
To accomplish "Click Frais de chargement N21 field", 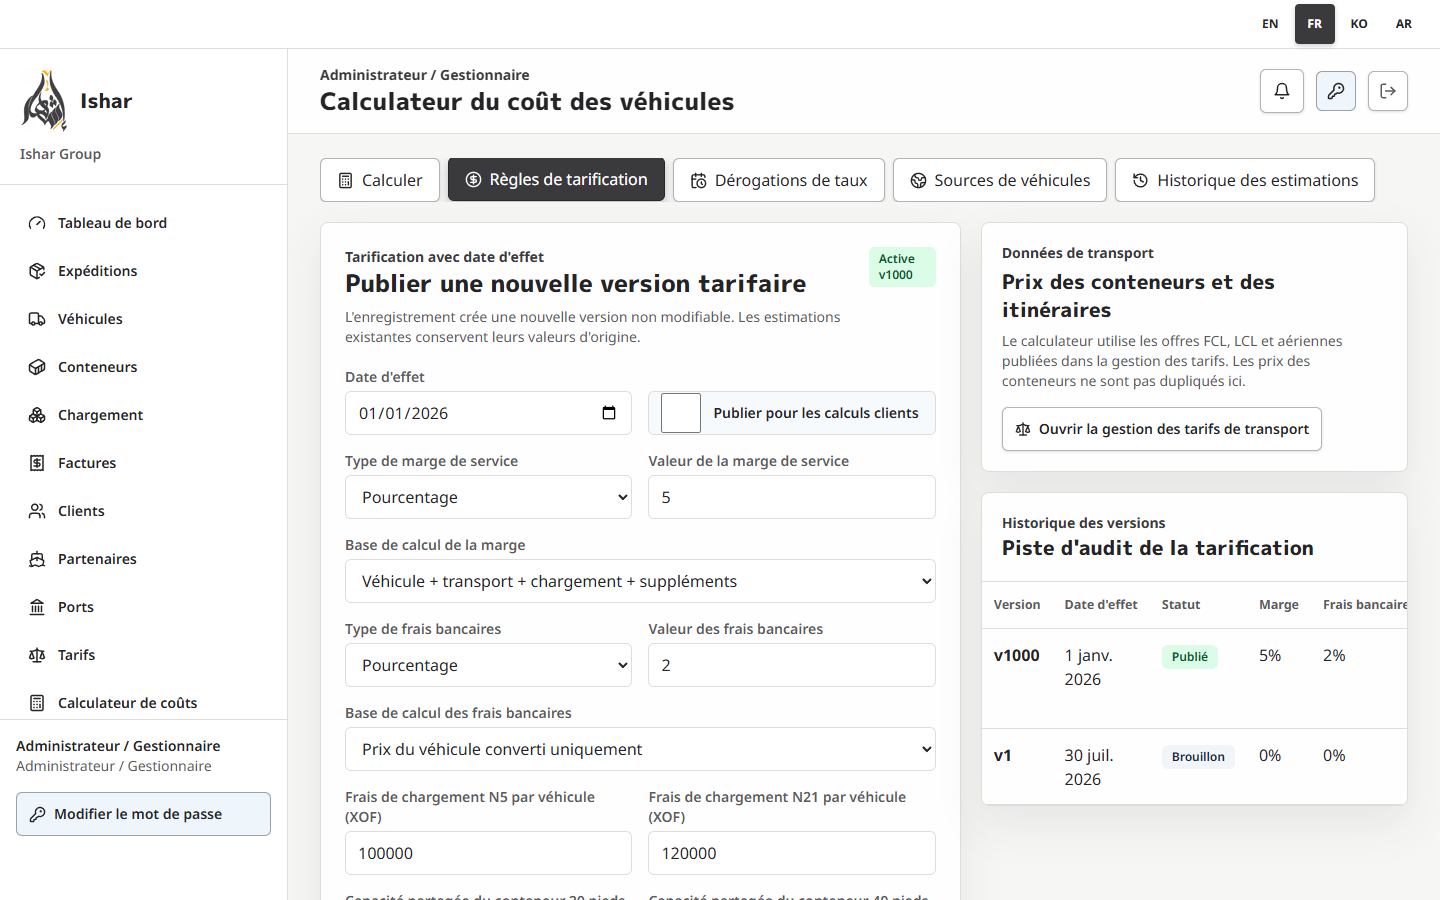I will click(x=792, y=853).
